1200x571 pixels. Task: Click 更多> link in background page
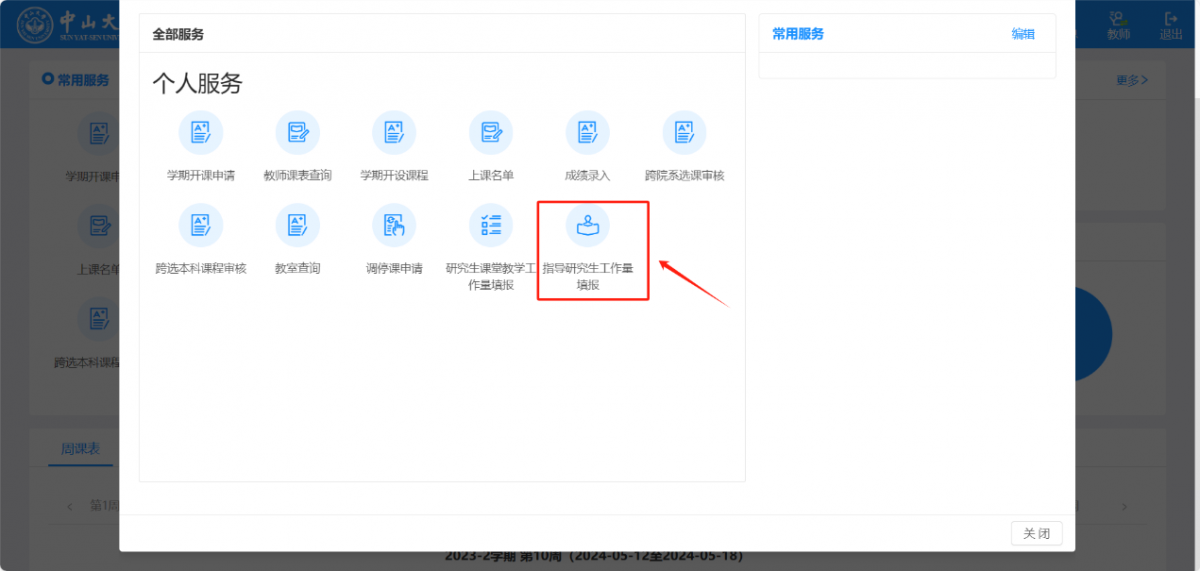tap(1132, 80)
